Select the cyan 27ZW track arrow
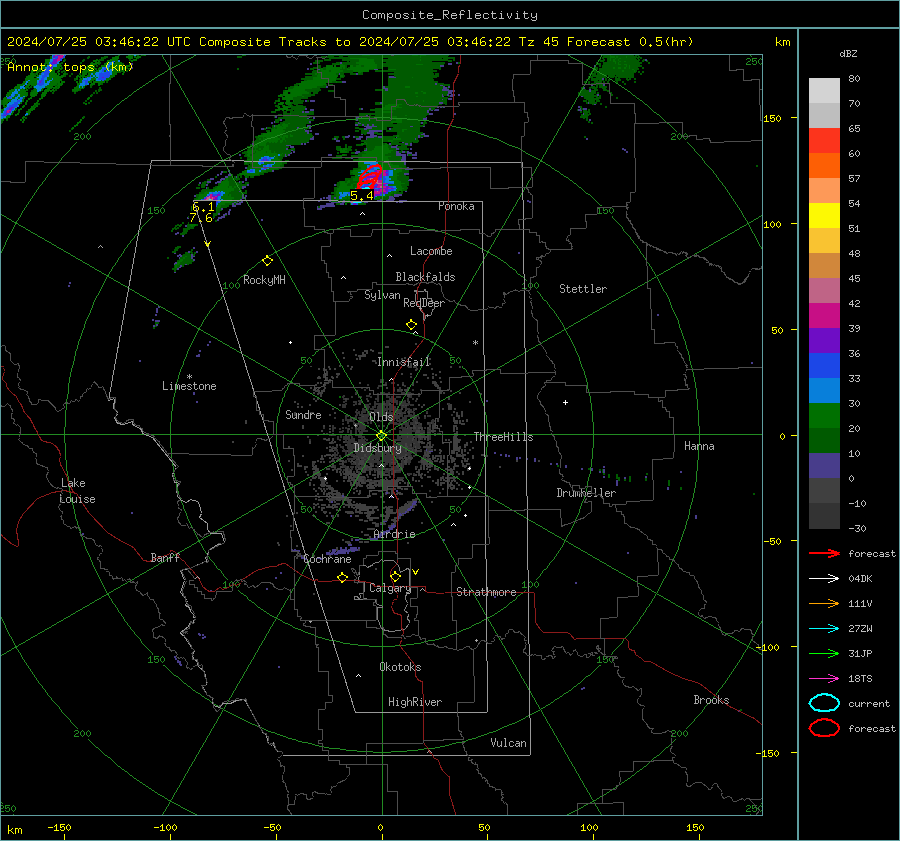The height and width of the screenshot is (841, 900). (824, 629)
